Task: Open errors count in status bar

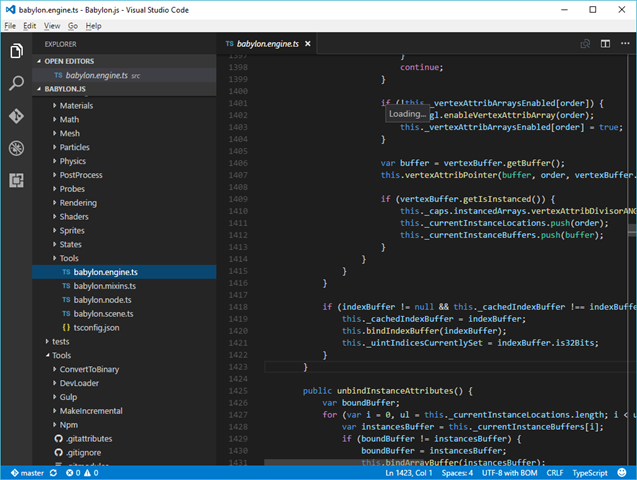Action: (73, 473)
